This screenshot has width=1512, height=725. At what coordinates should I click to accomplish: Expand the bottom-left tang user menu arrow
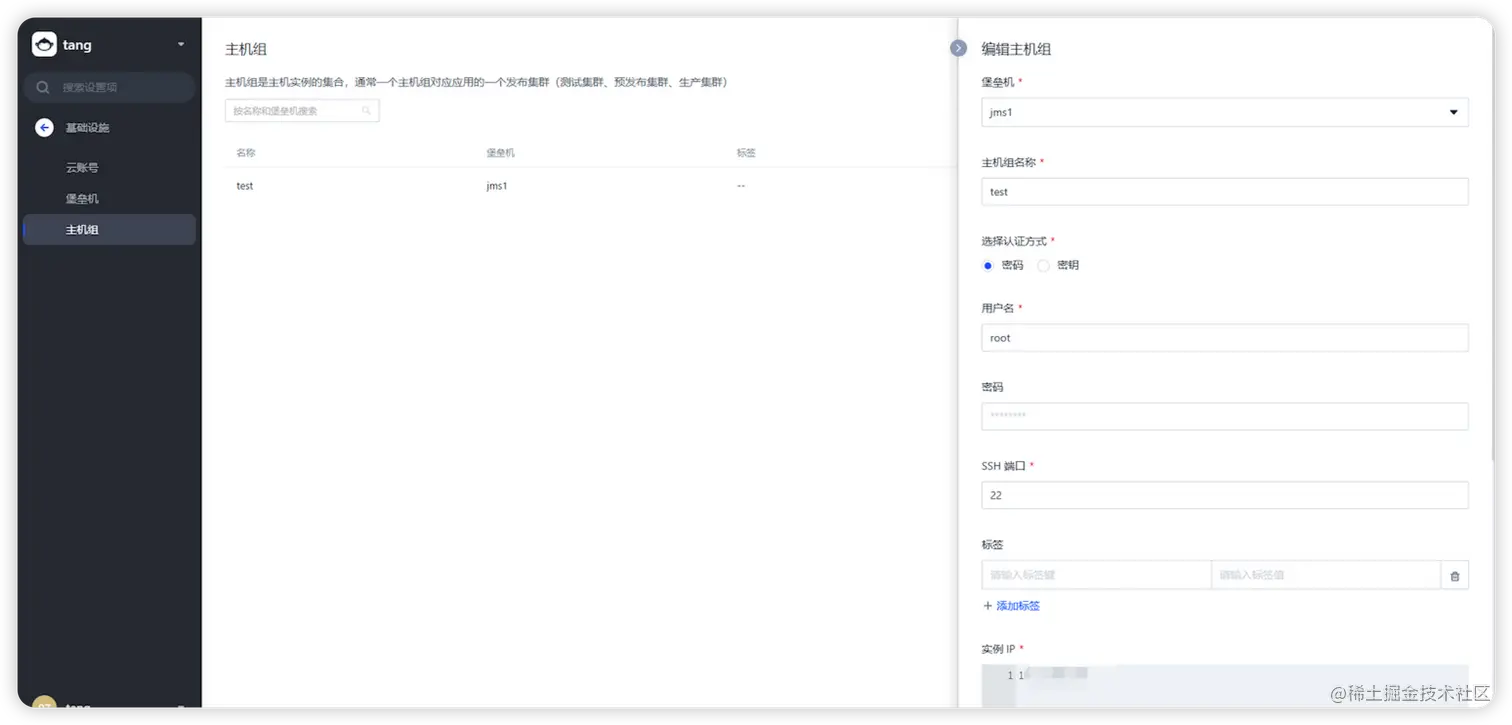click(180, 709)
